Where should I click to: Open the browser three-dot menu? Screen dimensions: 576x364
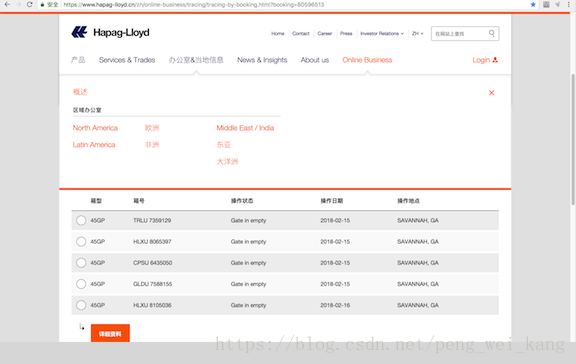[569, 4]
